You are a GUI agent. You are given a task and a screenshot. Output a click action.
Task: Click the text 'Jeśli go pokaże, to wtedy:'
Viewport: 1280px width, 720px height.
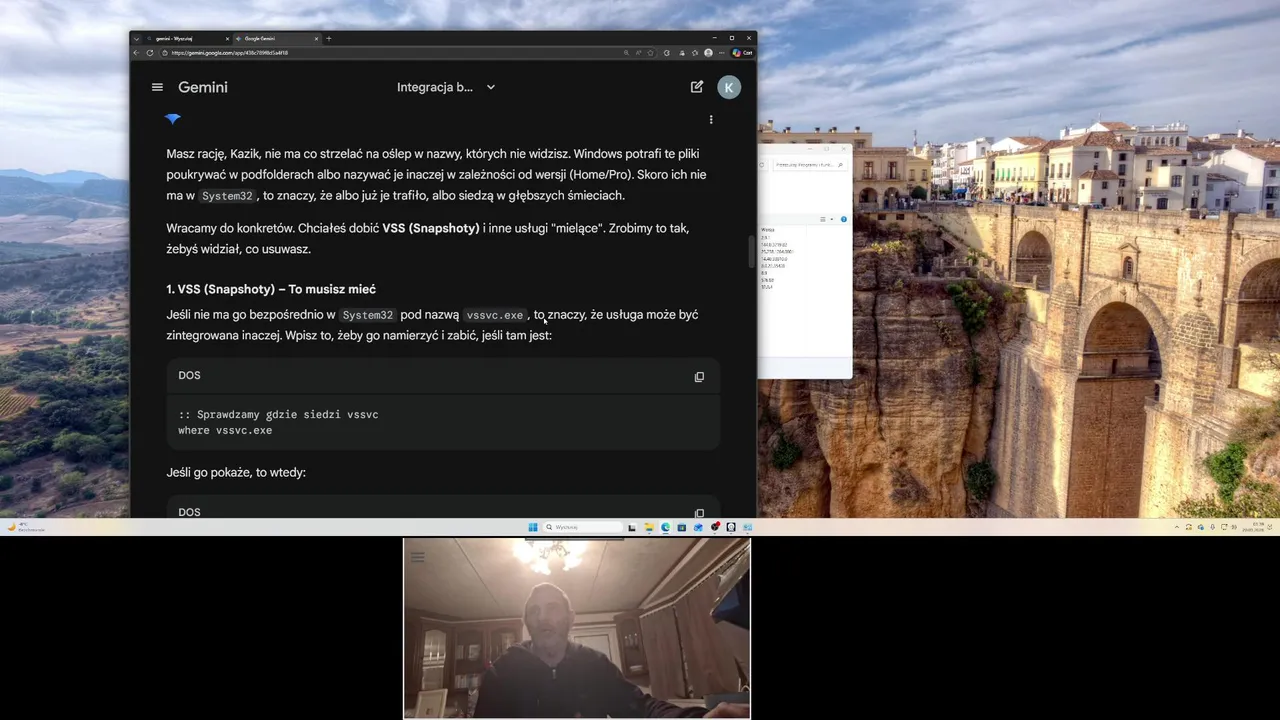click(x=236, y=472)
